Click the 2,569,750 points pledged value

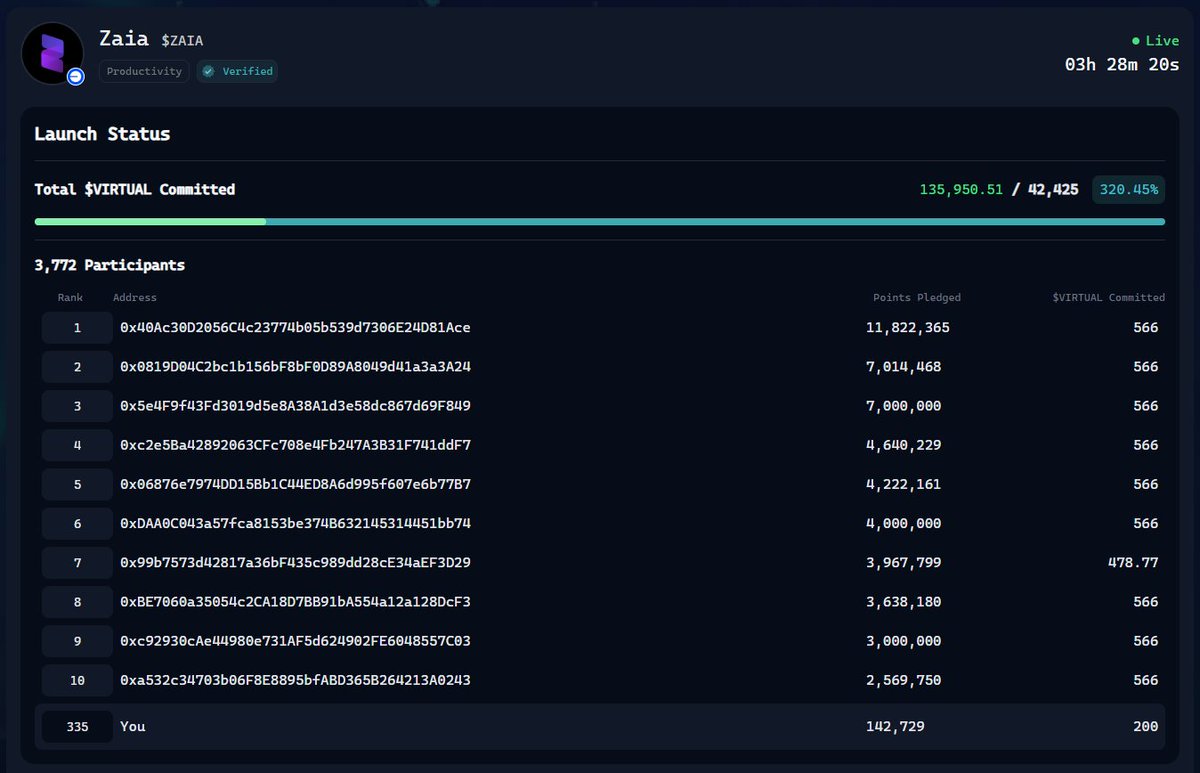(x=904, y=680)
